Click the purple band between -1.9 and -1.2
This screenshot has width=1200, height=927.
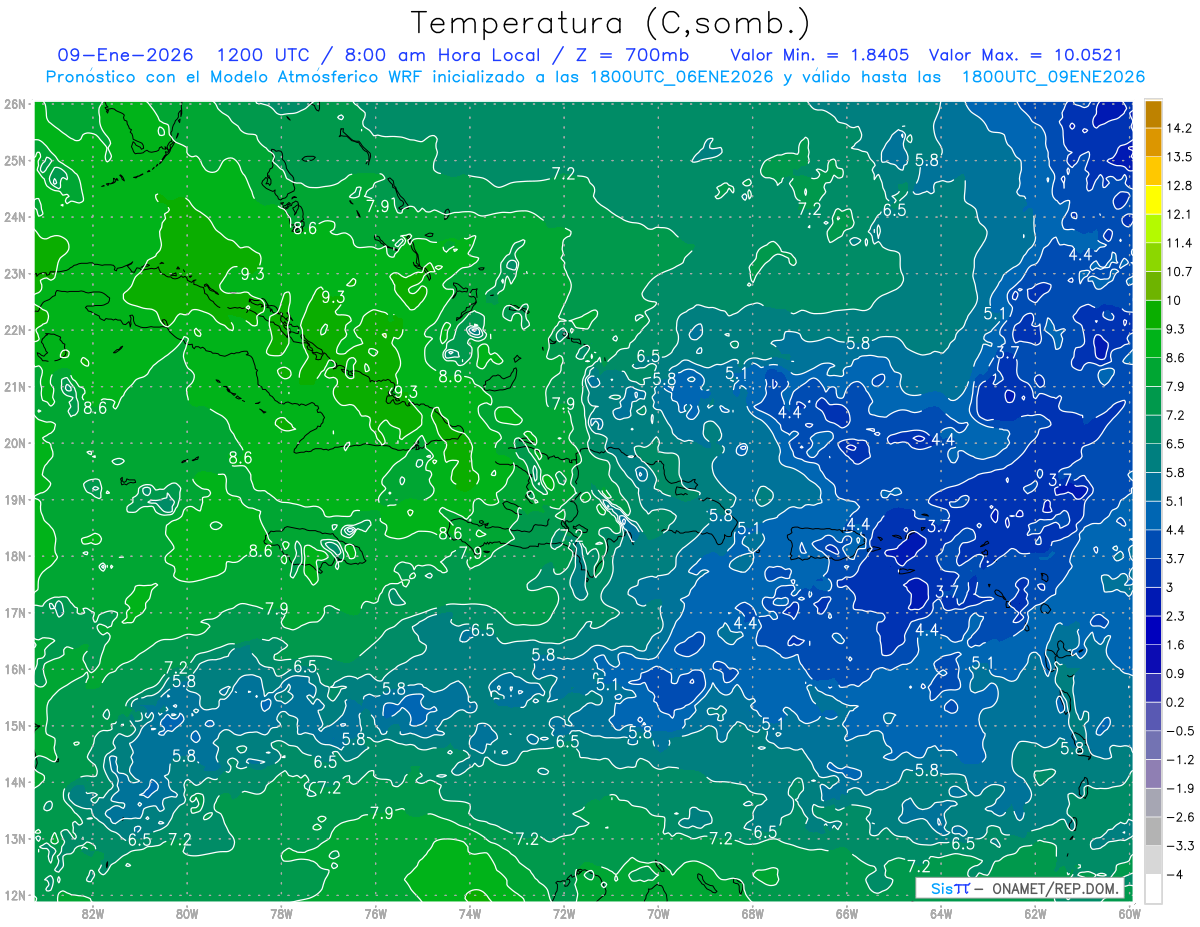click(x=1153, y=773)
